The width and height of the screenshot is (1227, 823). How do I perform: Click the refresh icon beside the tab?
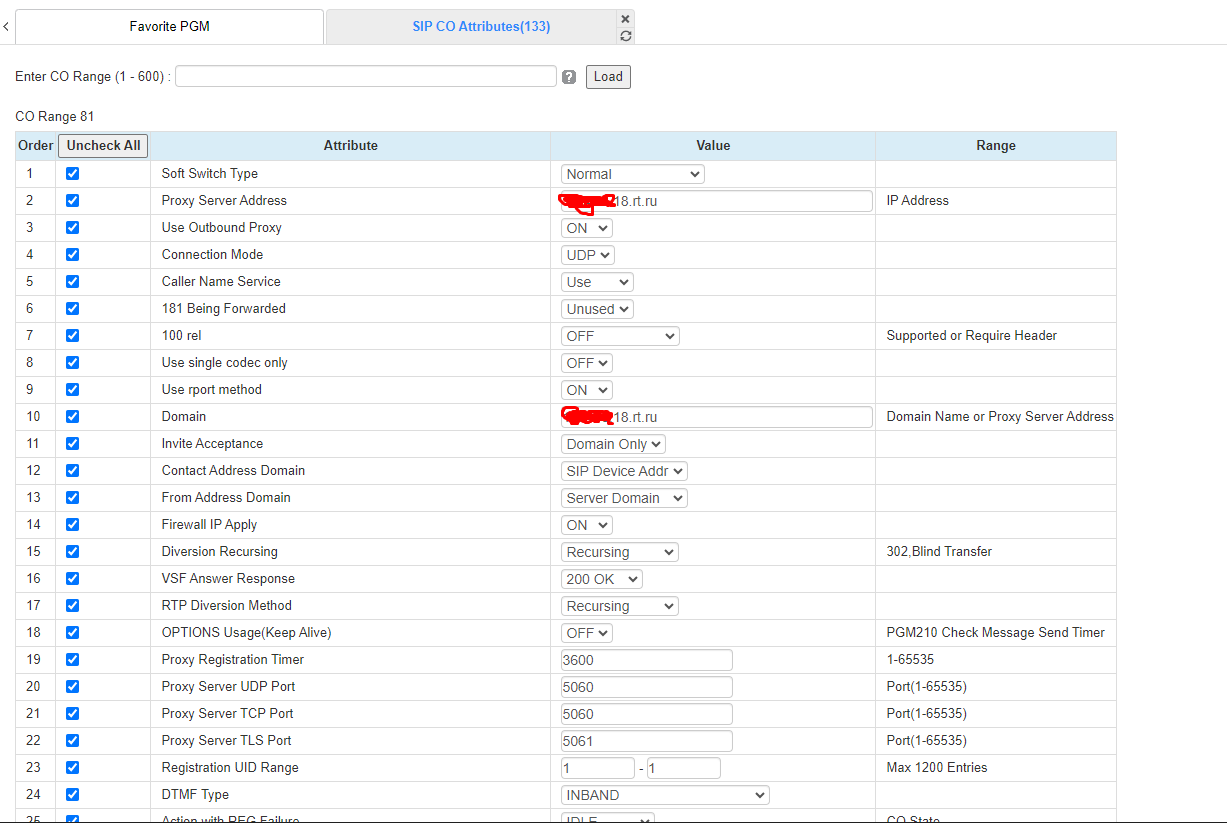[626, 36]
